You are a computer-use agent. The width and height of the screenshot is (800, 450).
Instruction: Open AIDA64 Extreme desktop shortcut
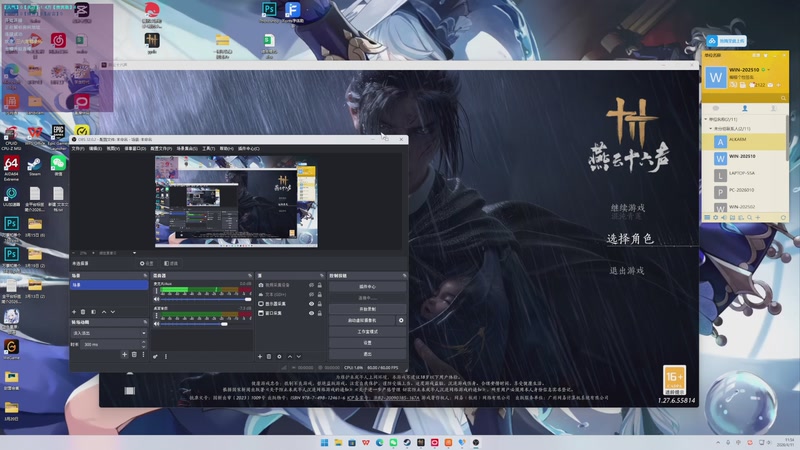[x=11, y=168]
